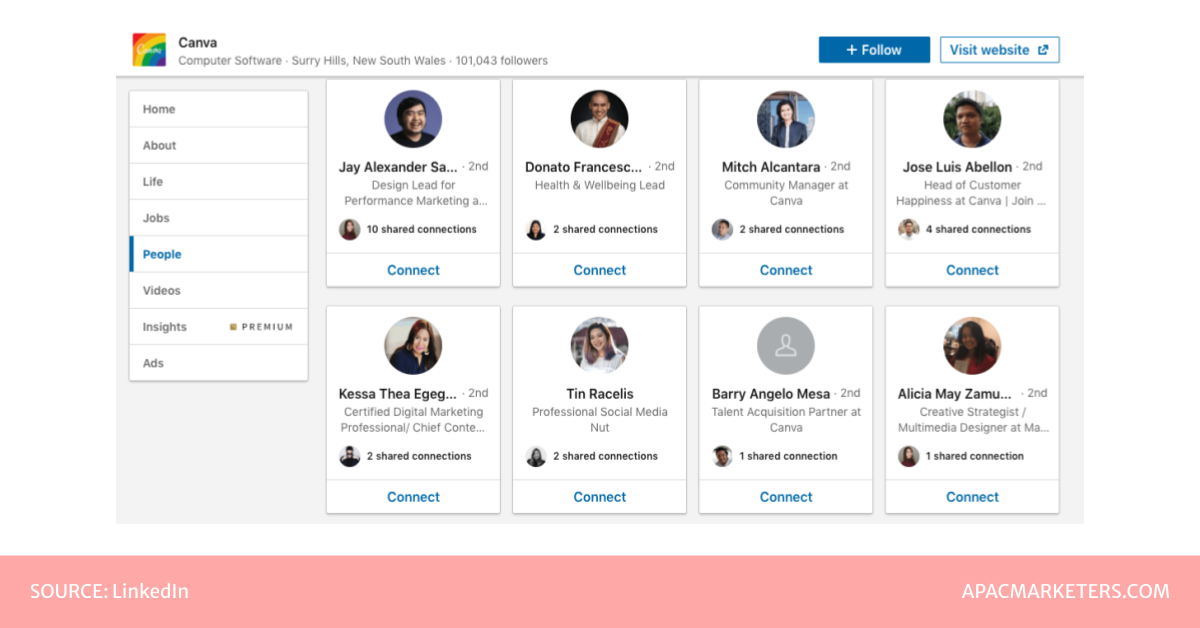Open the Ads section
Image resolution: width=1200 pixels, height=628 pixels.
(x=218, y=363)
